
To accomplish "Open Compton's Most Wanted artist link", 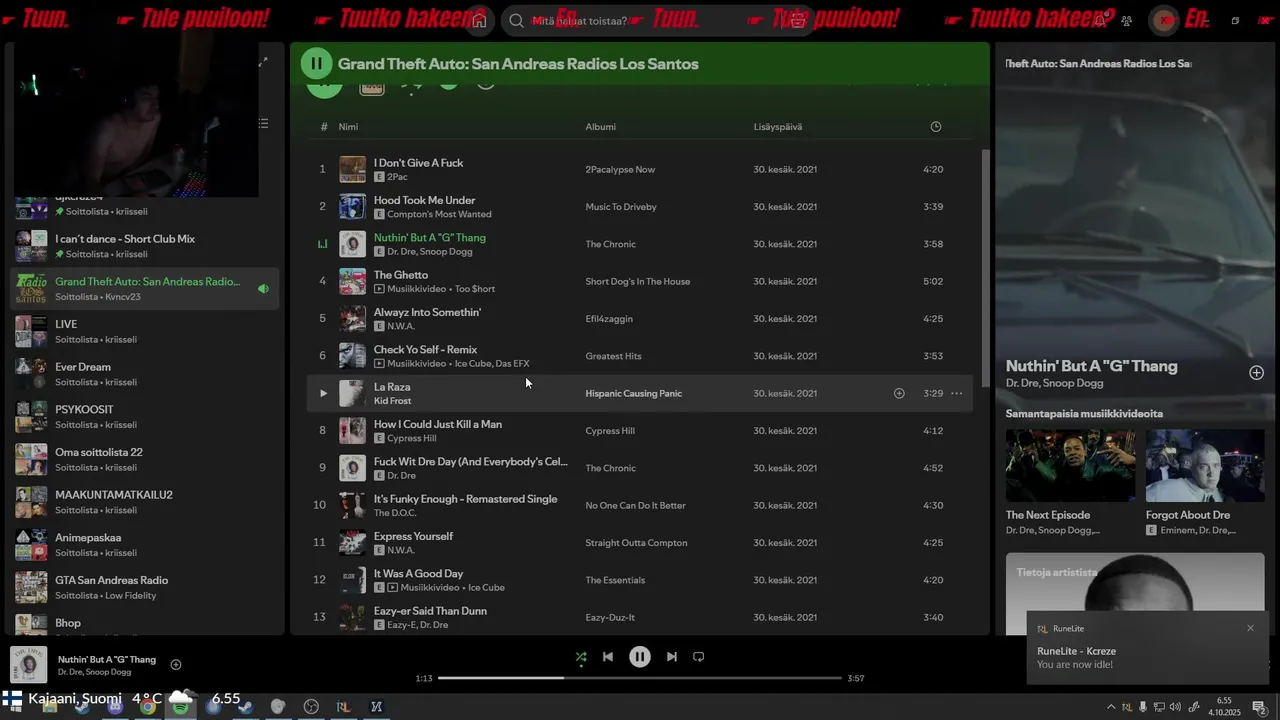I will point(439,214).
